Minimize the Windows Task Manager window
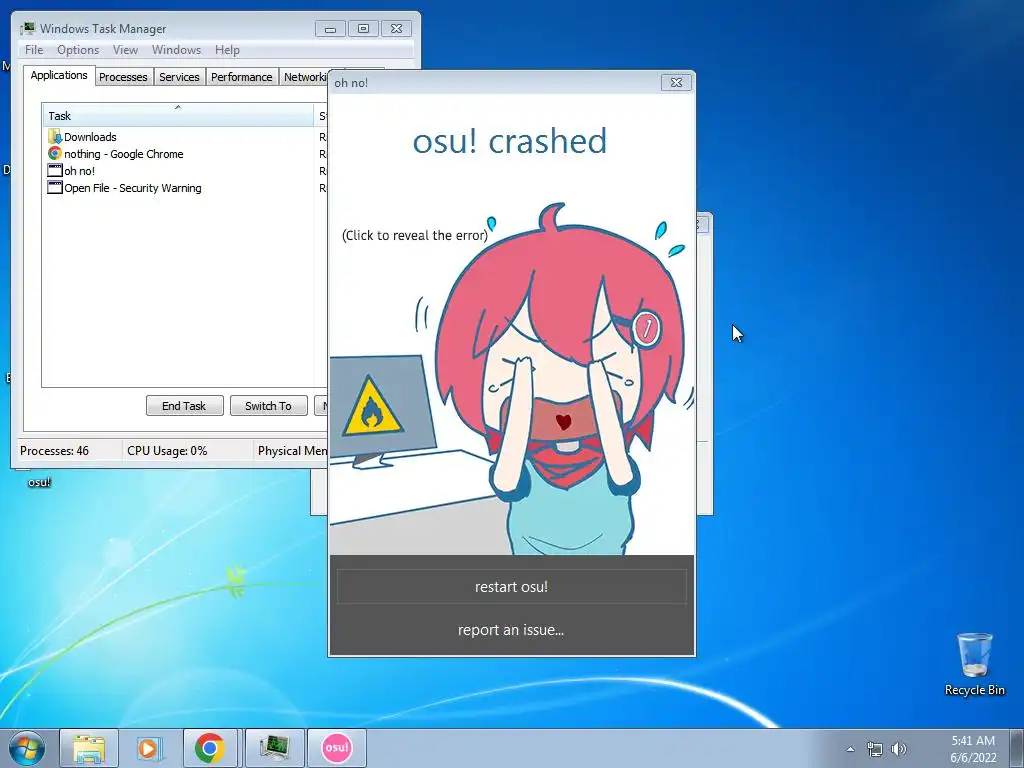This screenshot has height=768, width=1024. tap(330, 29)
